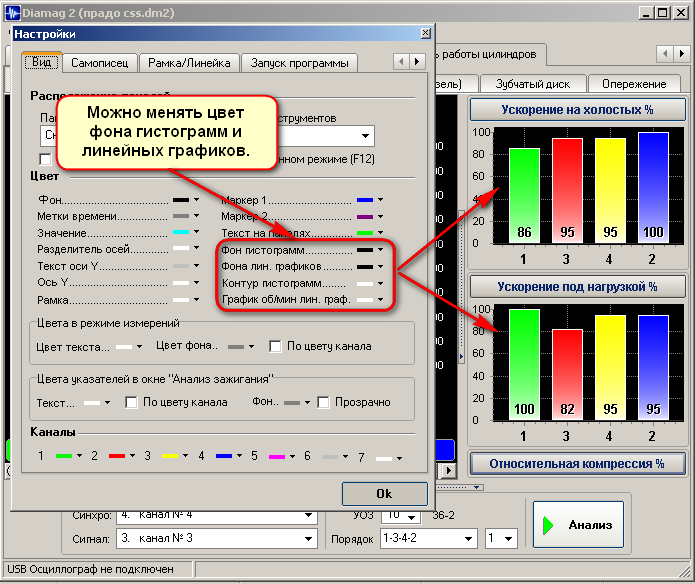The image size is (695, 584).
Task: Click Цвет текста white swatch
Action: [124, 347]
